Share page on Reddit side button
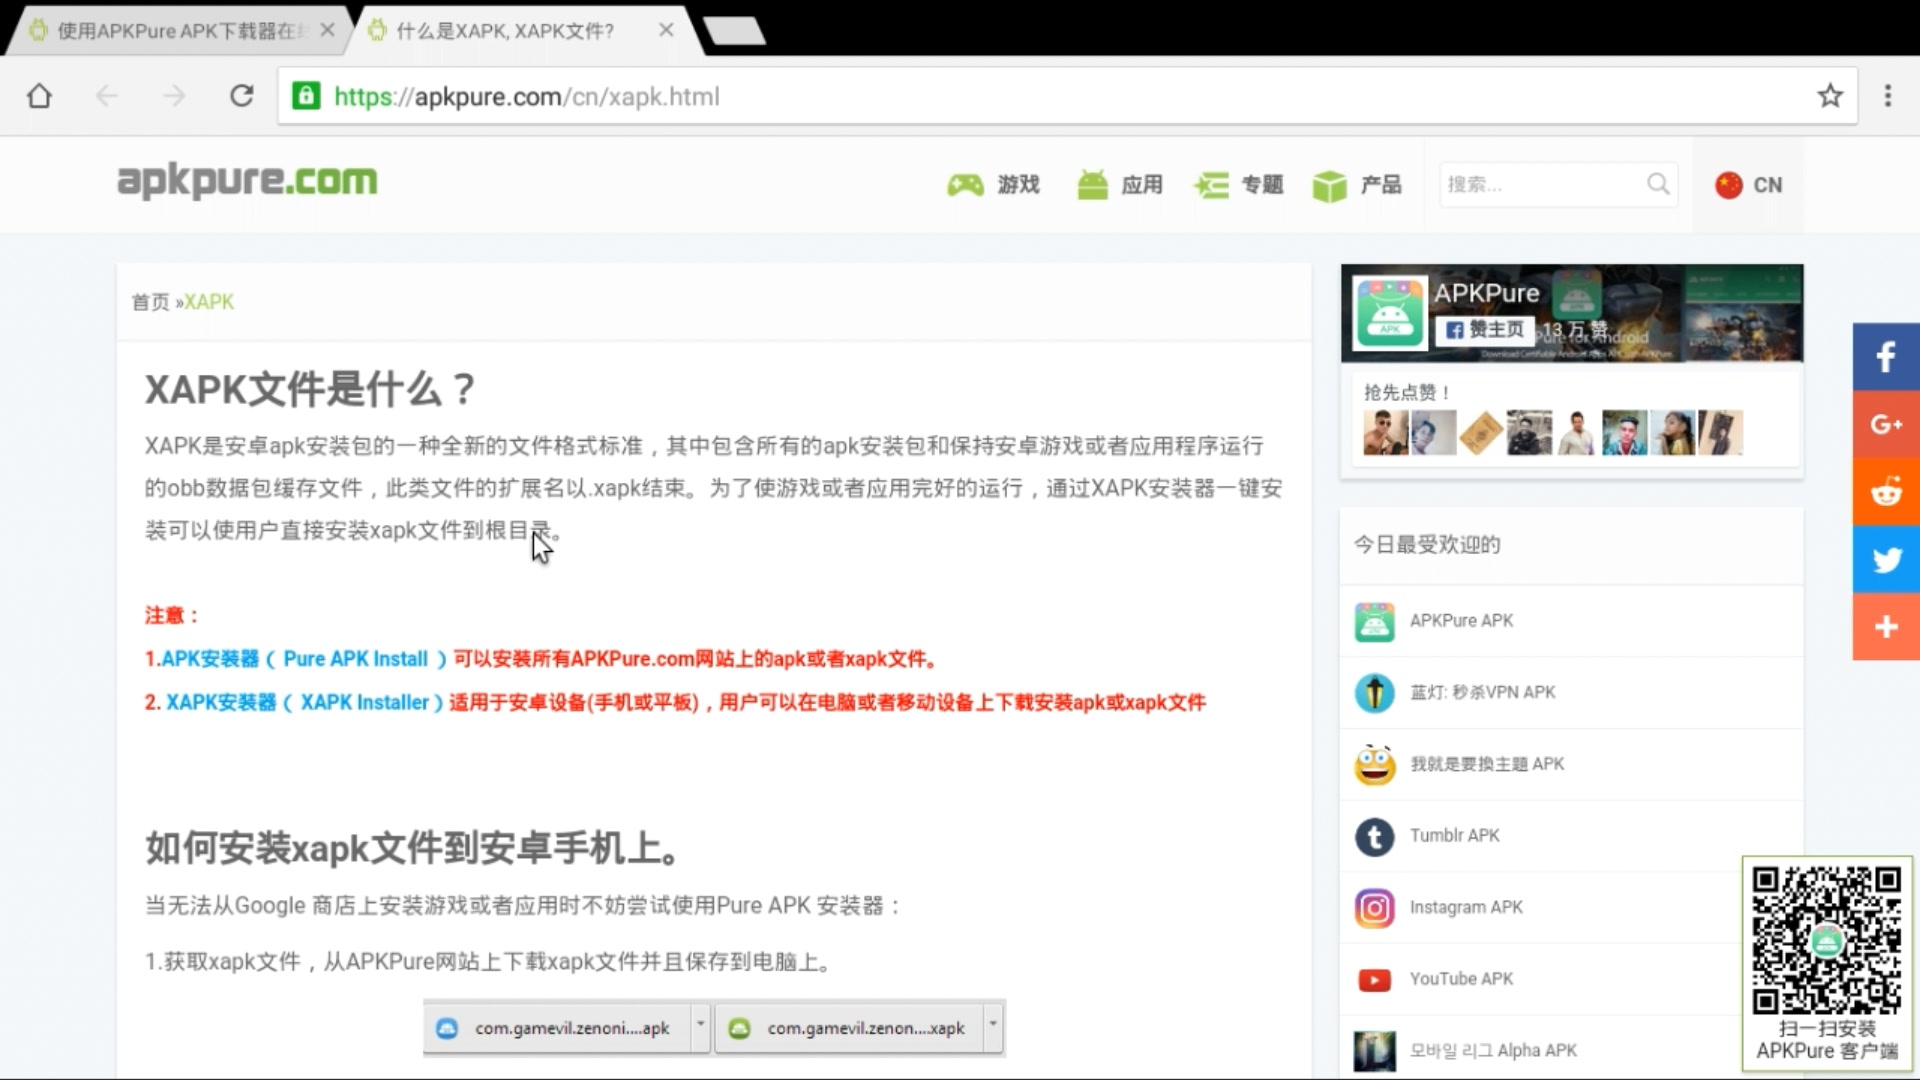 pos(1886,492)
